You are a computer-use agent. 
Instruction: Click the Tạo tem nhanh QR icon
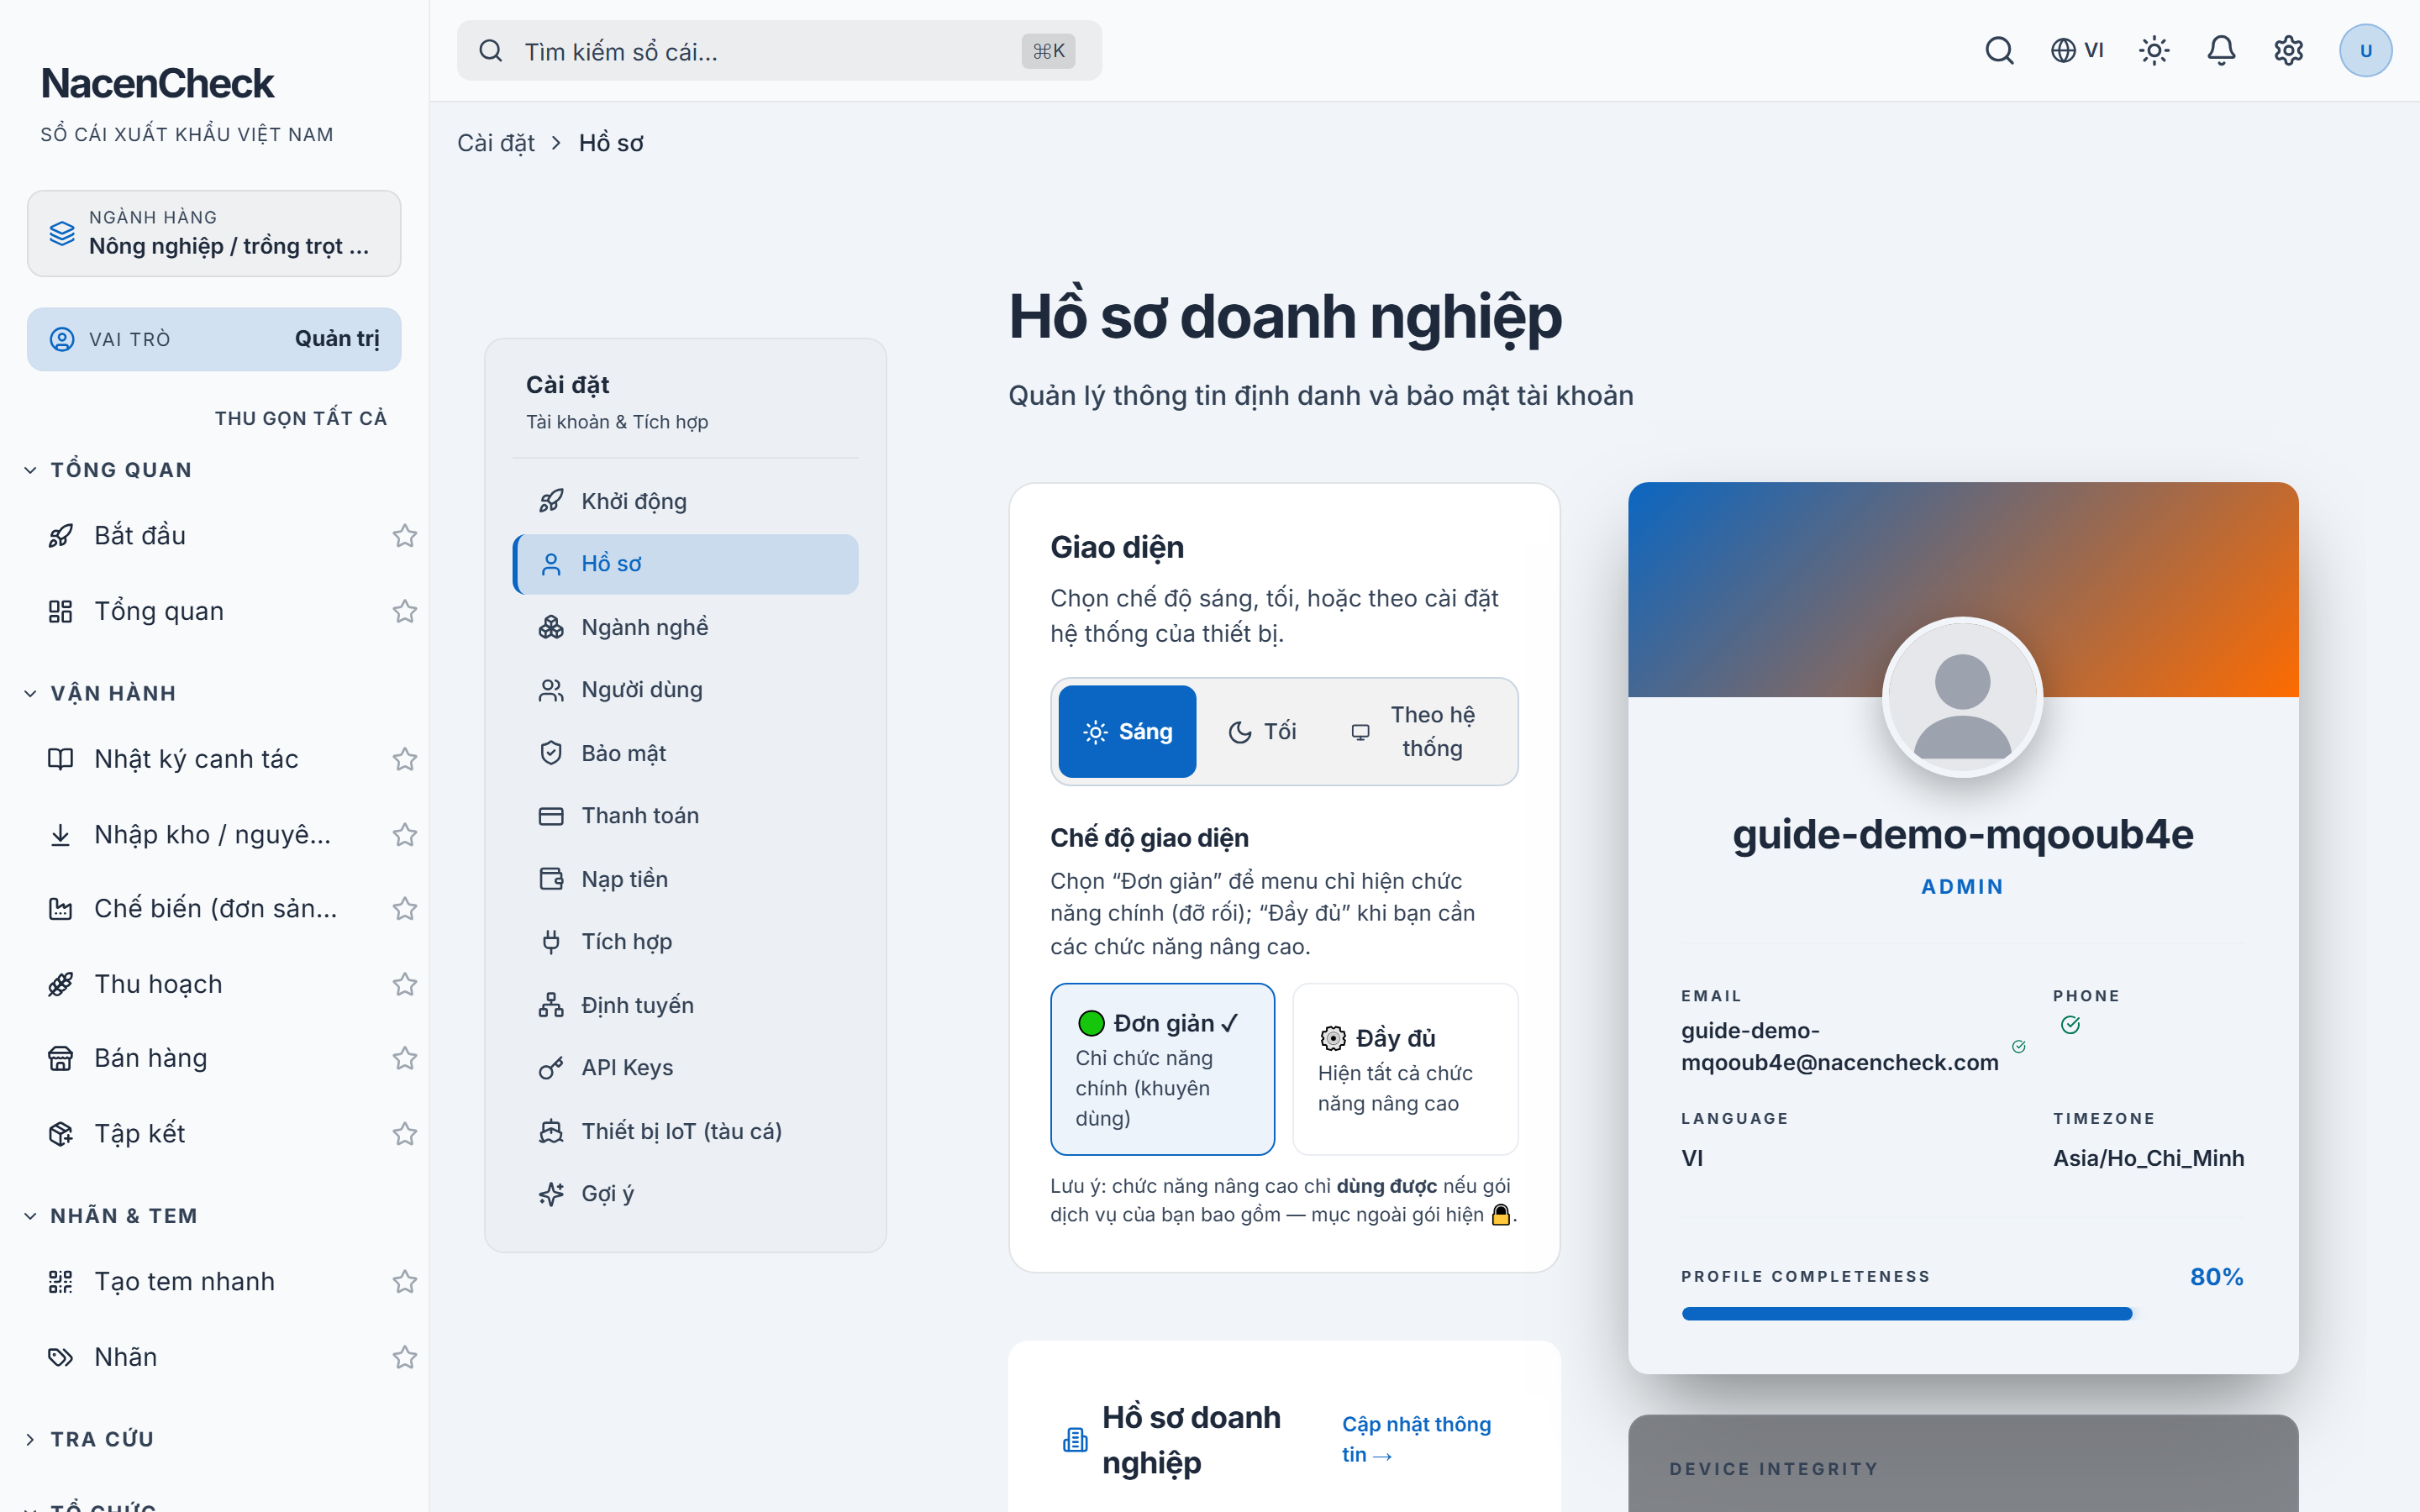pos(60,1281)
